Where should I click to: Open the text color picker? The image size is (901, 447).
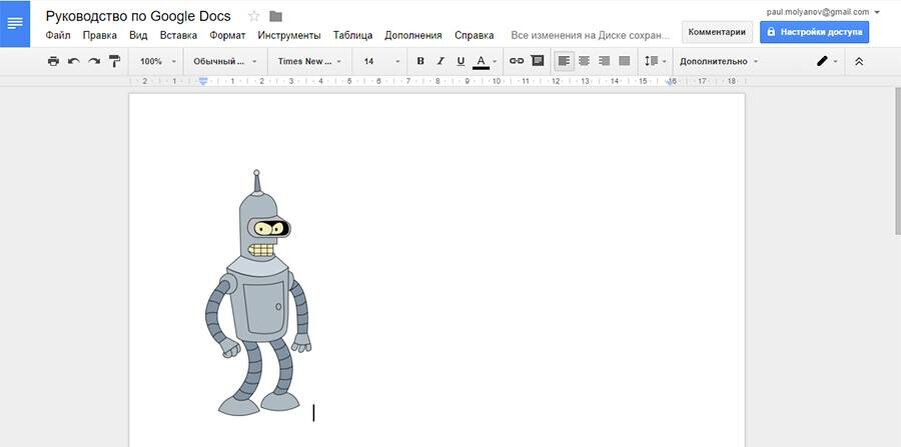(484, 61)
